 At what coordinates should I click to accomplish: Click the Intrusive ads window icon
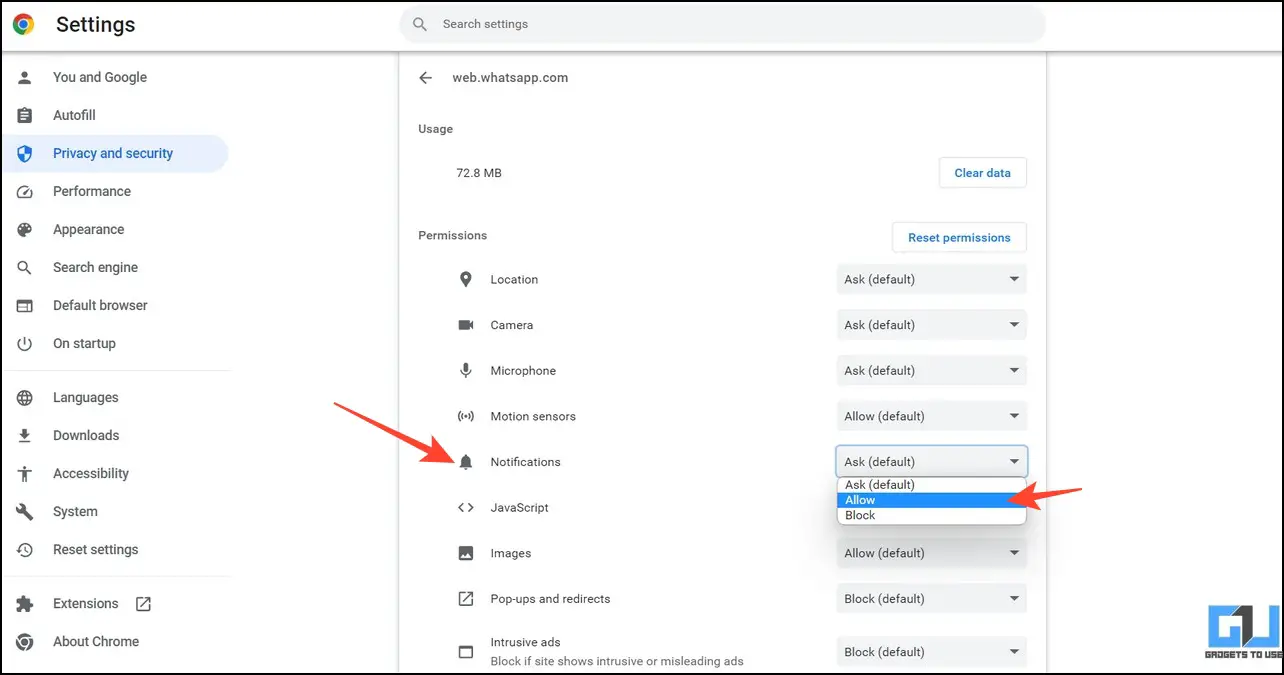point(466,652)
